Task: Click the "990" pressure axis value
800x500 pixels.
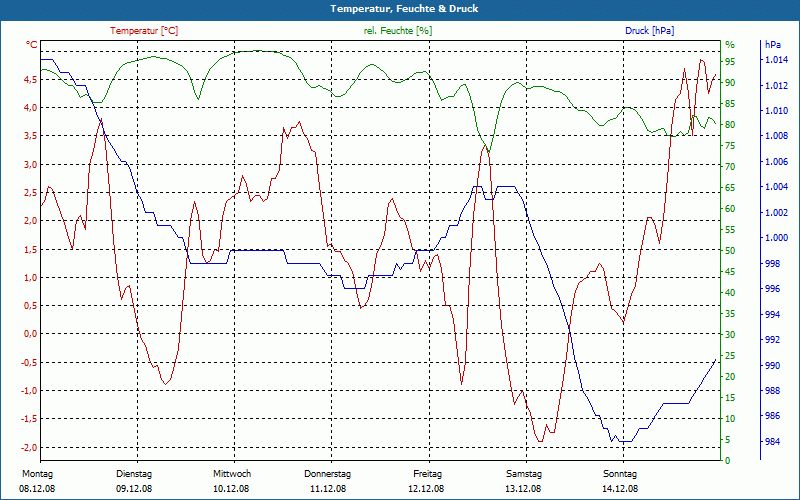Action: pos(773,366)
